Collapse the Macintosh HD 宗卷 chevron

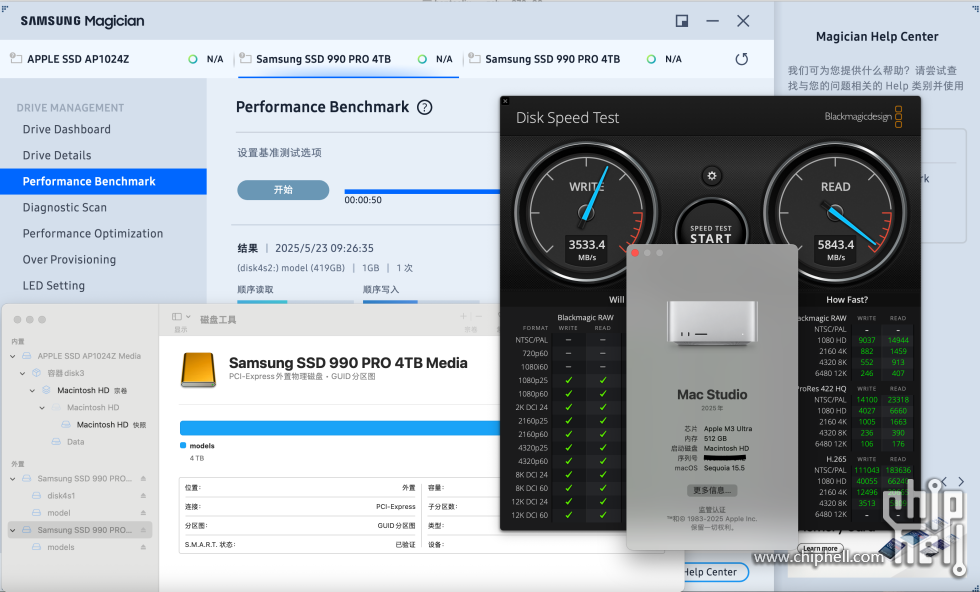32,391
